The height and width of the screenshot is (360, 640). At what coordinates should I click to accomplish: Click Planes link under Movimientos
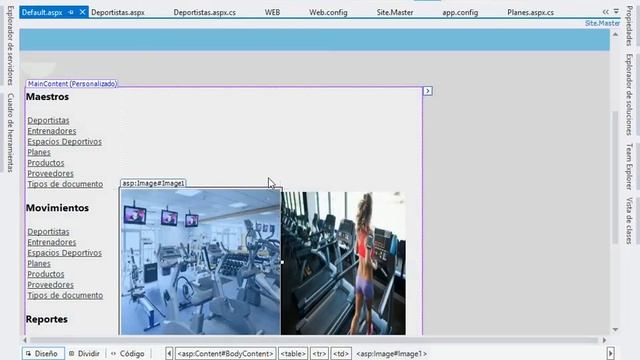point(39,263)
